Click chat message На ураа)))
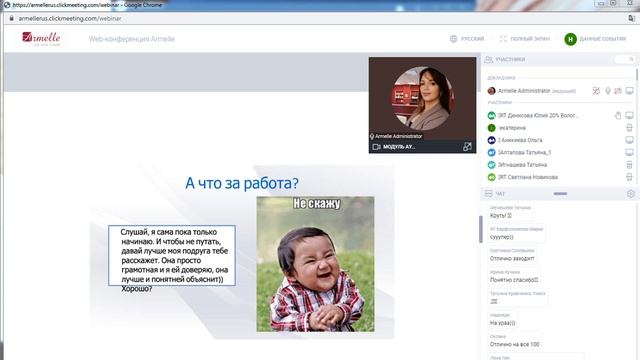The width and height of the screenshot is (640, 360). (502, 323)
